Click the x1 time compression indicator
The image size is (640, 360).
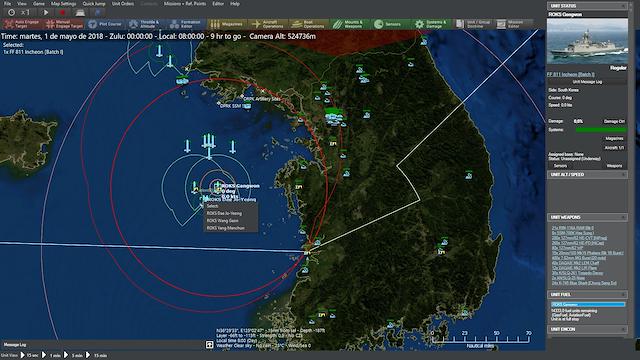tap(26, 13)
